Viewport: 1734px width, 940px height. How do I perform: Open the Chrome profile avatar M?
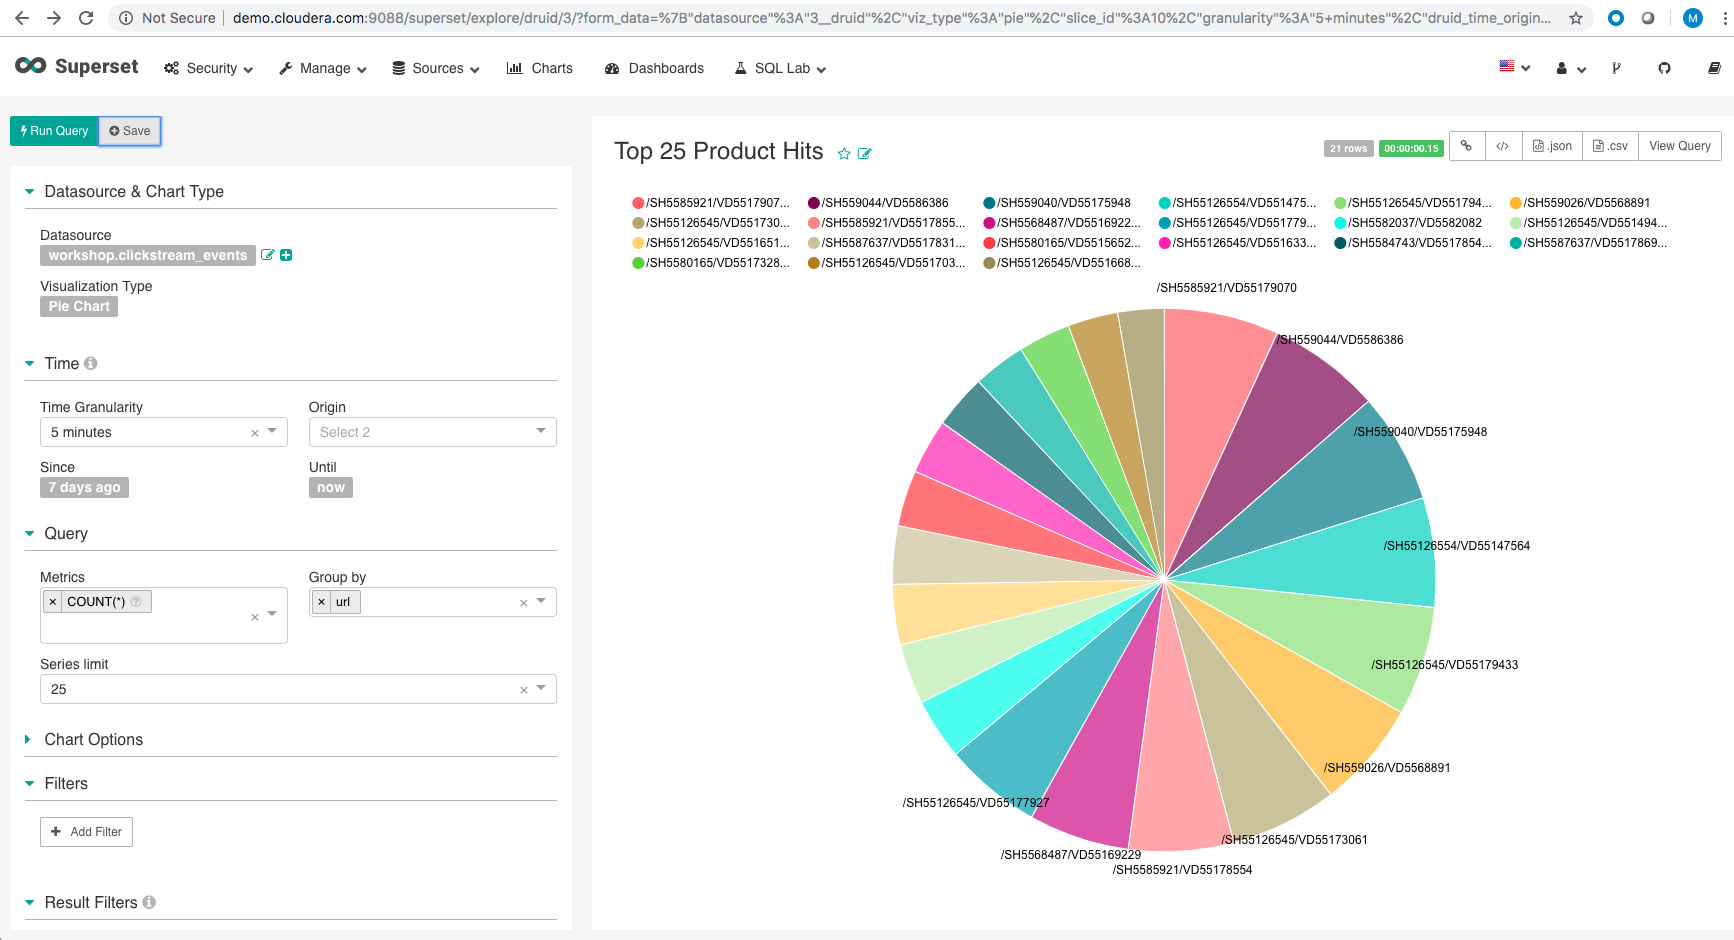click(x=1693, y=18)
